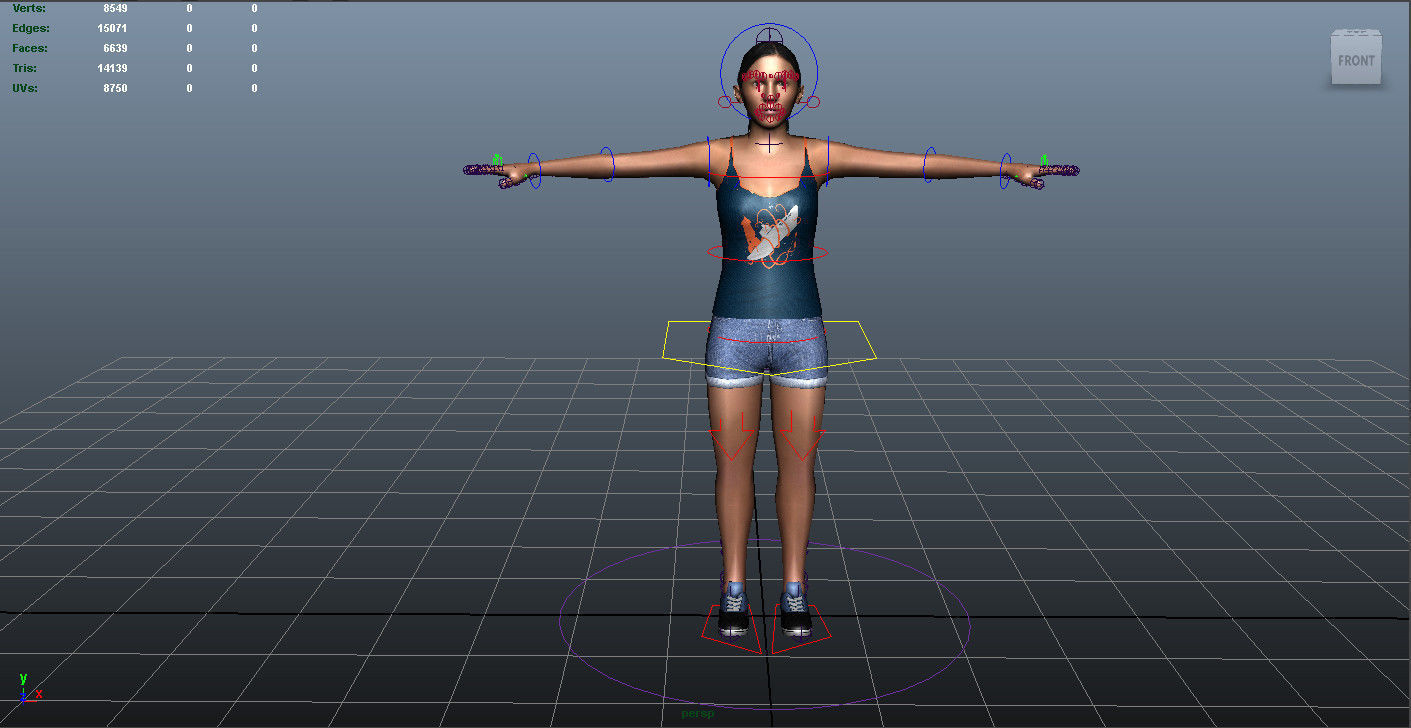This screenshot has width=1411, height=728.
Task: Select the blue wrist ring on the screen-left arm
Action: click(x=534, y=170)
